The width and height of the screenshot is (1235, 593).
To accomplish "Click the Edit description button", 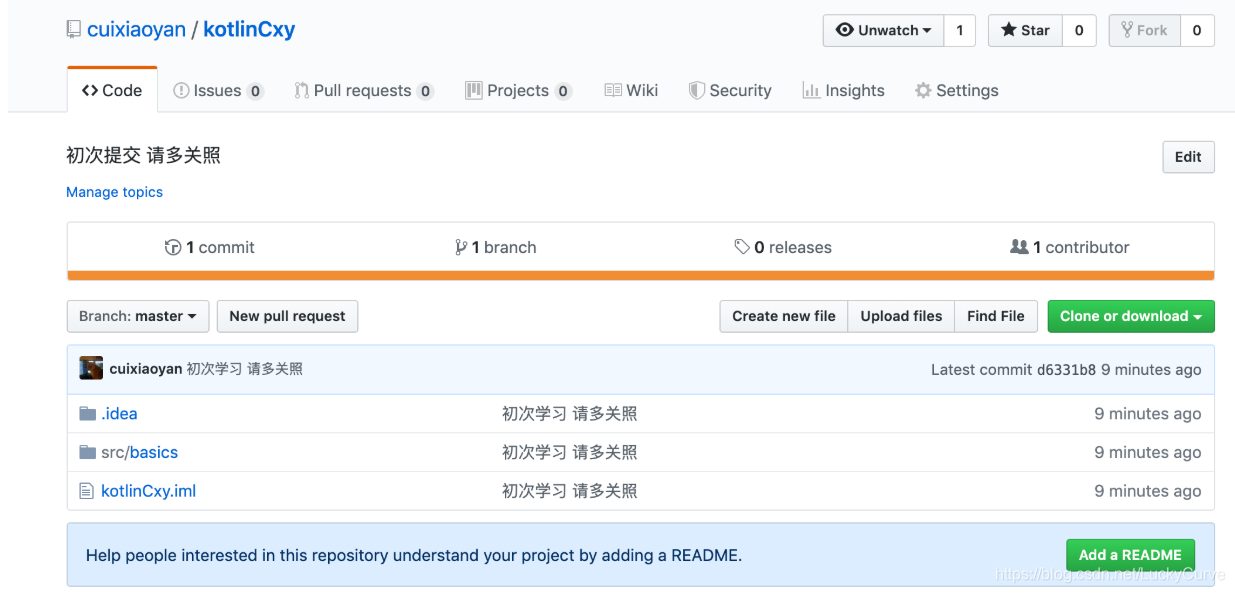I will 1188,157.
